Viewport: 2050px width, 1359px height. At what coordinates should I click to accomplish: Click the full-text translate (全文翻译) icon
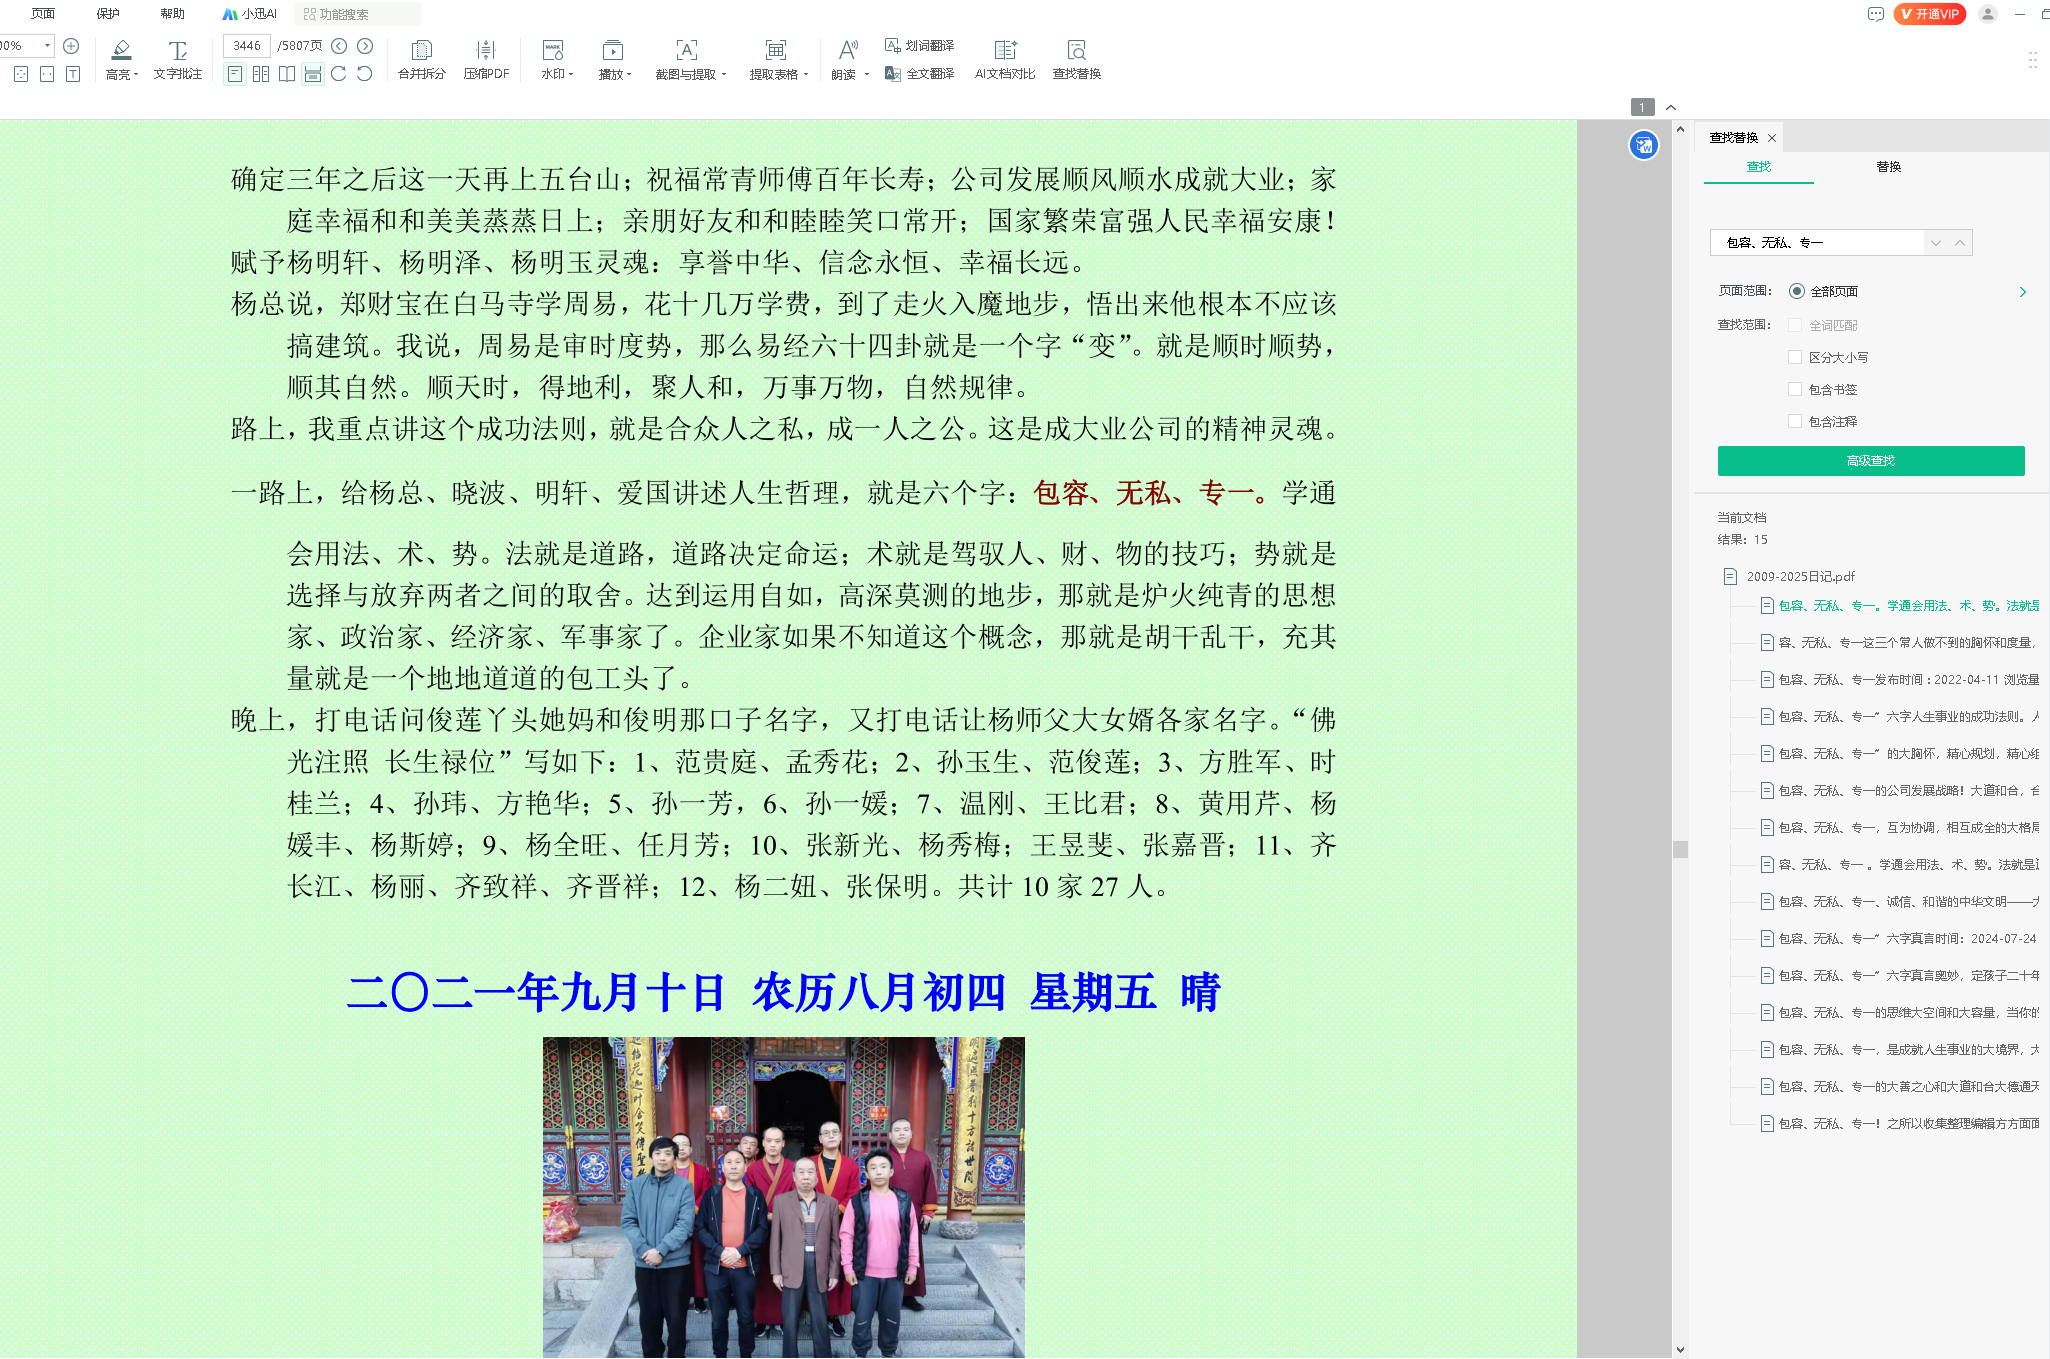(x=893, y=74)
